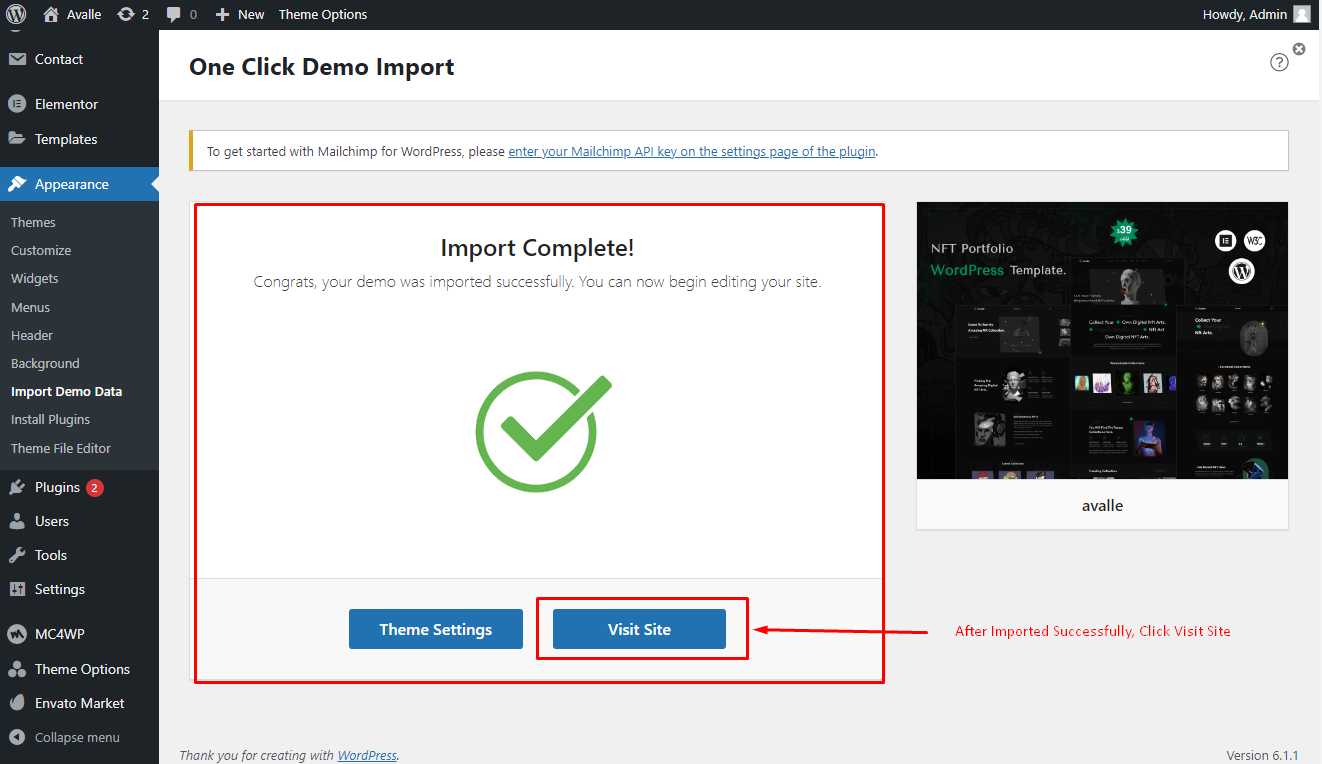
Task: Click the avalle demo preview thumbnail
Action: click(1102, 341)
